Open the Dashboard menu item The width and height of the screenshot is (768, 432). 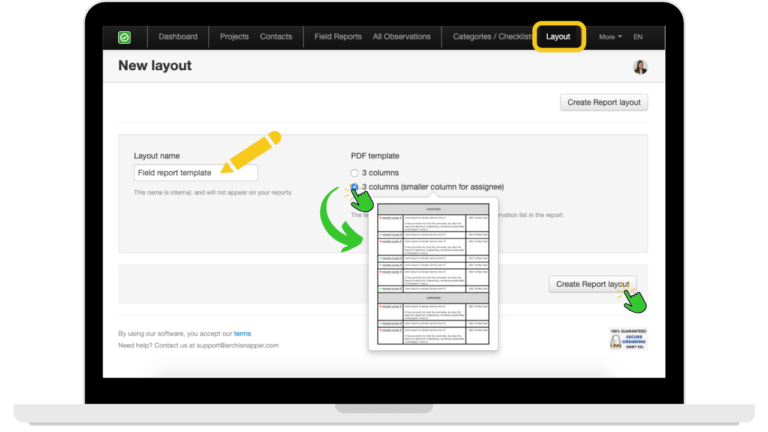coord(178,37)
